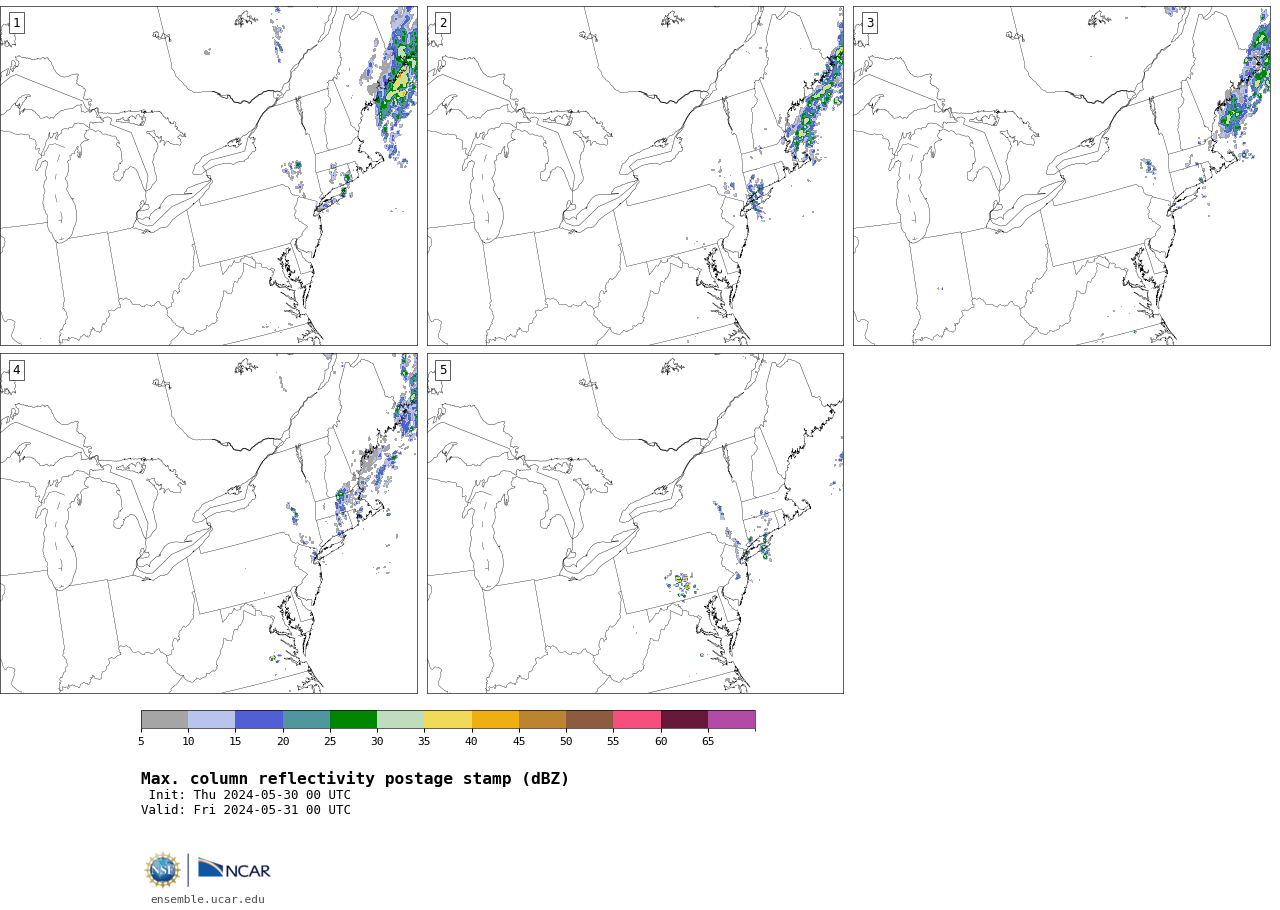Click the maroon 60-65 dBZ swatch
This screenshot has width=1280, height=910.
point(684,720)
